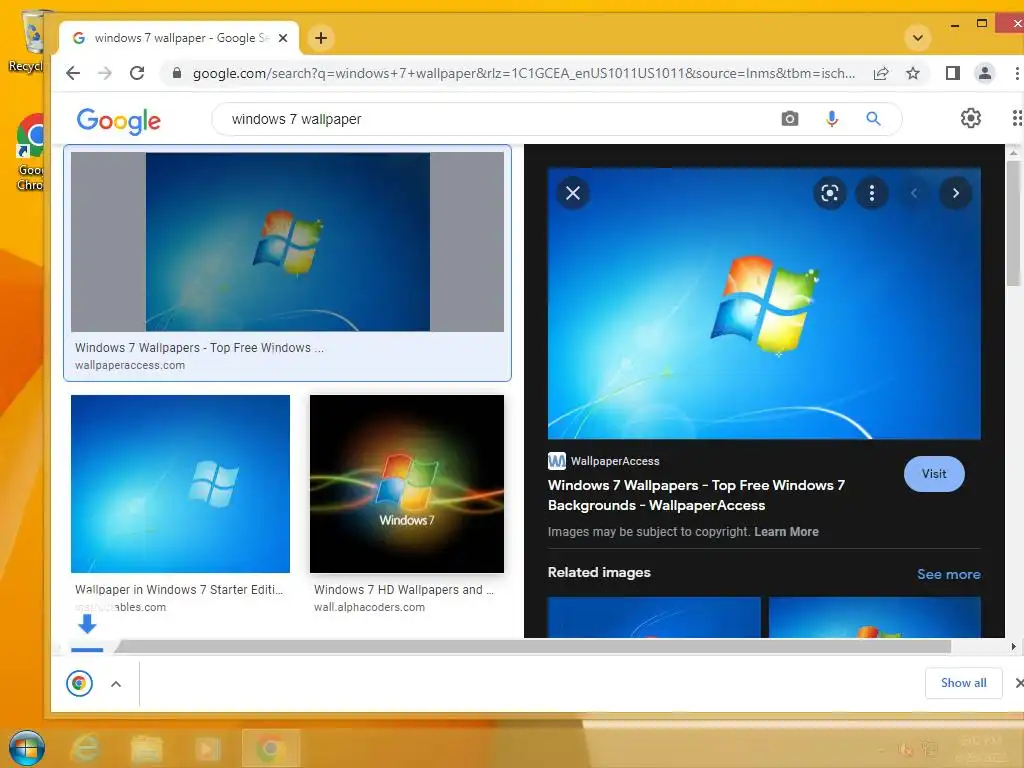Reload the page with the refresh icon

point(136,73)
